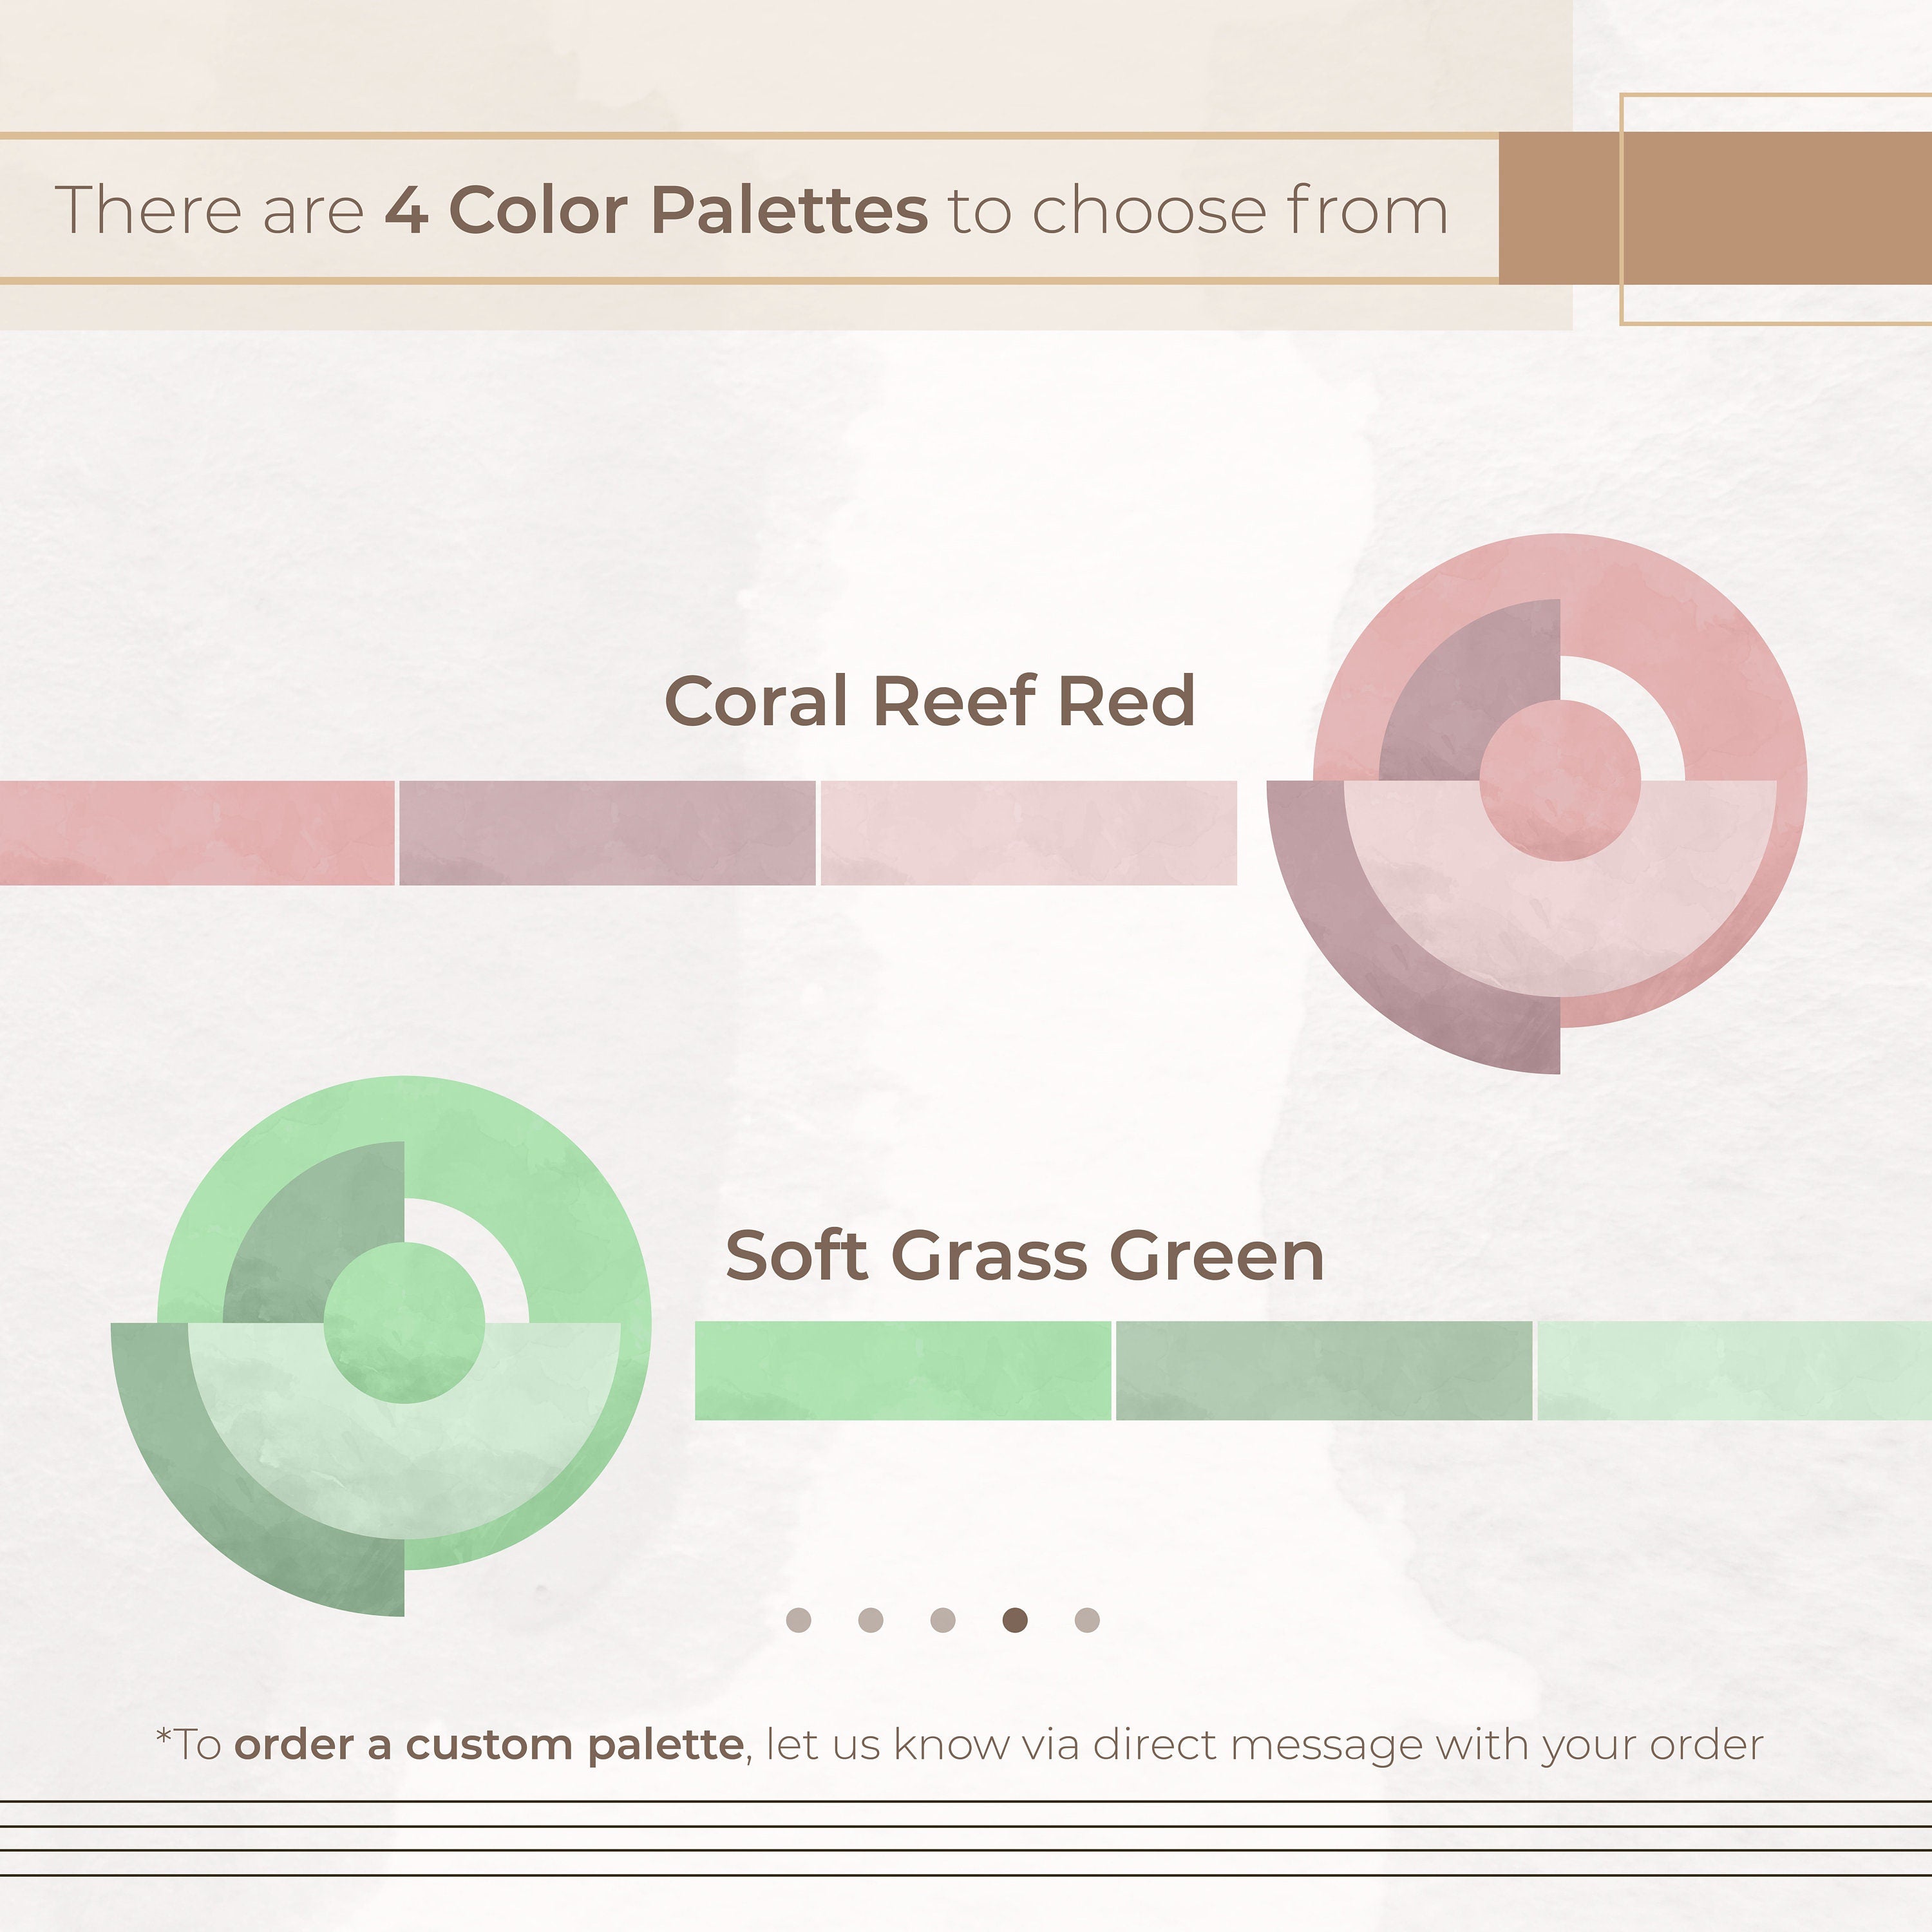Click the bold "4 Color Palettes" title text
Screen dimensions: 1932x1932
(x=656, y=210)
